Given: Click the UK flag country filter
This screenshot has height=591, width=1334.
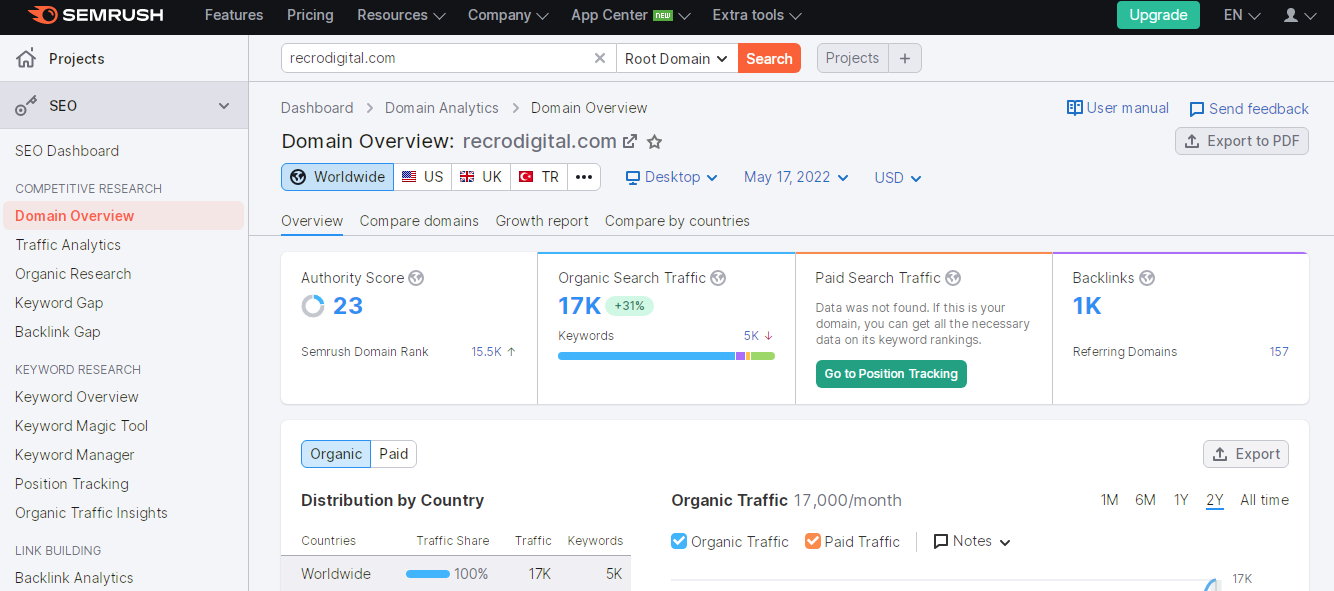Looking at the screenshot, I should [x=481, y=177].
